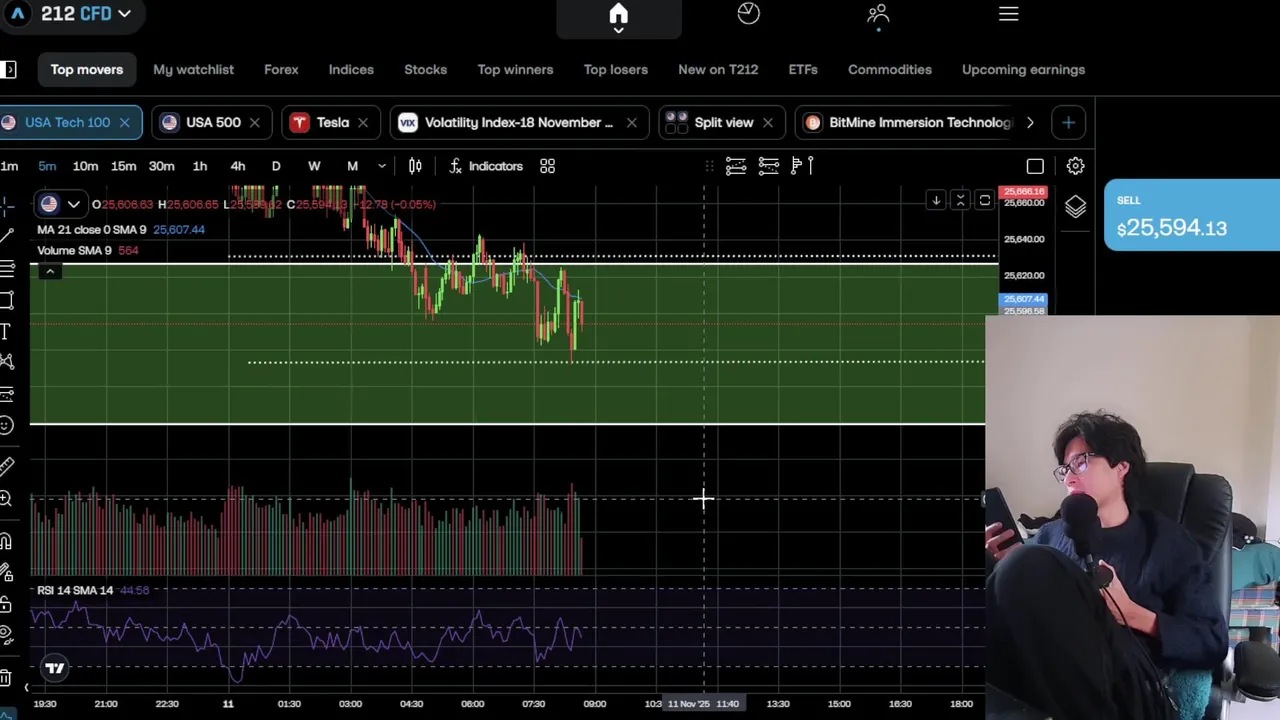Expand the more timeframes dropdown

[x=382, y=166]
